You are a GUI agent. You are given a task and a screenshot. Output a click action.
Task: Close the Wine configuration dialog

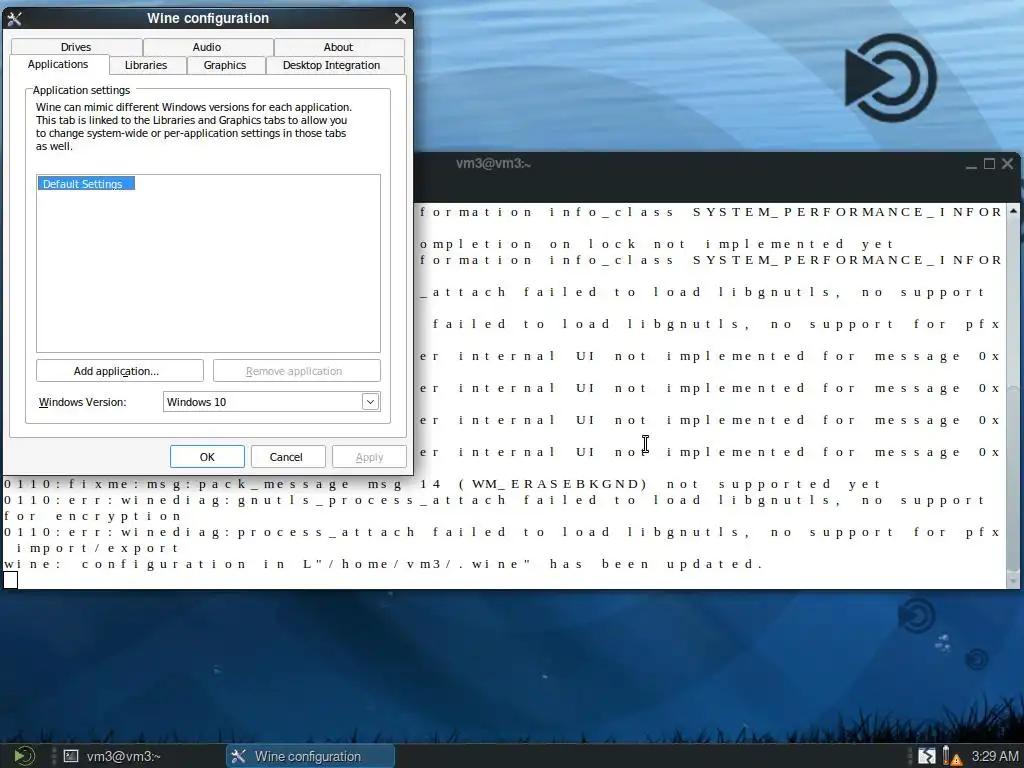(x=400, y=18)
